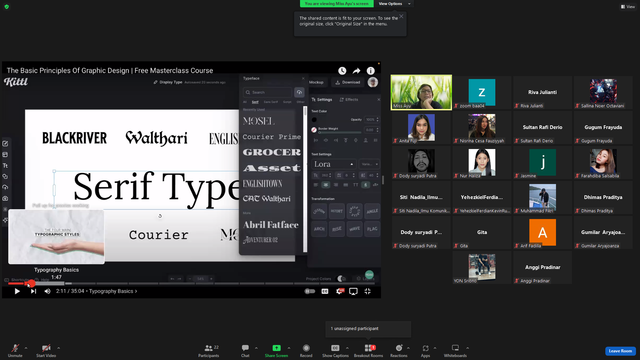Toggle video subtitles CC icon
This screenshot has width=640, height=360.
(x=324, y=291)
